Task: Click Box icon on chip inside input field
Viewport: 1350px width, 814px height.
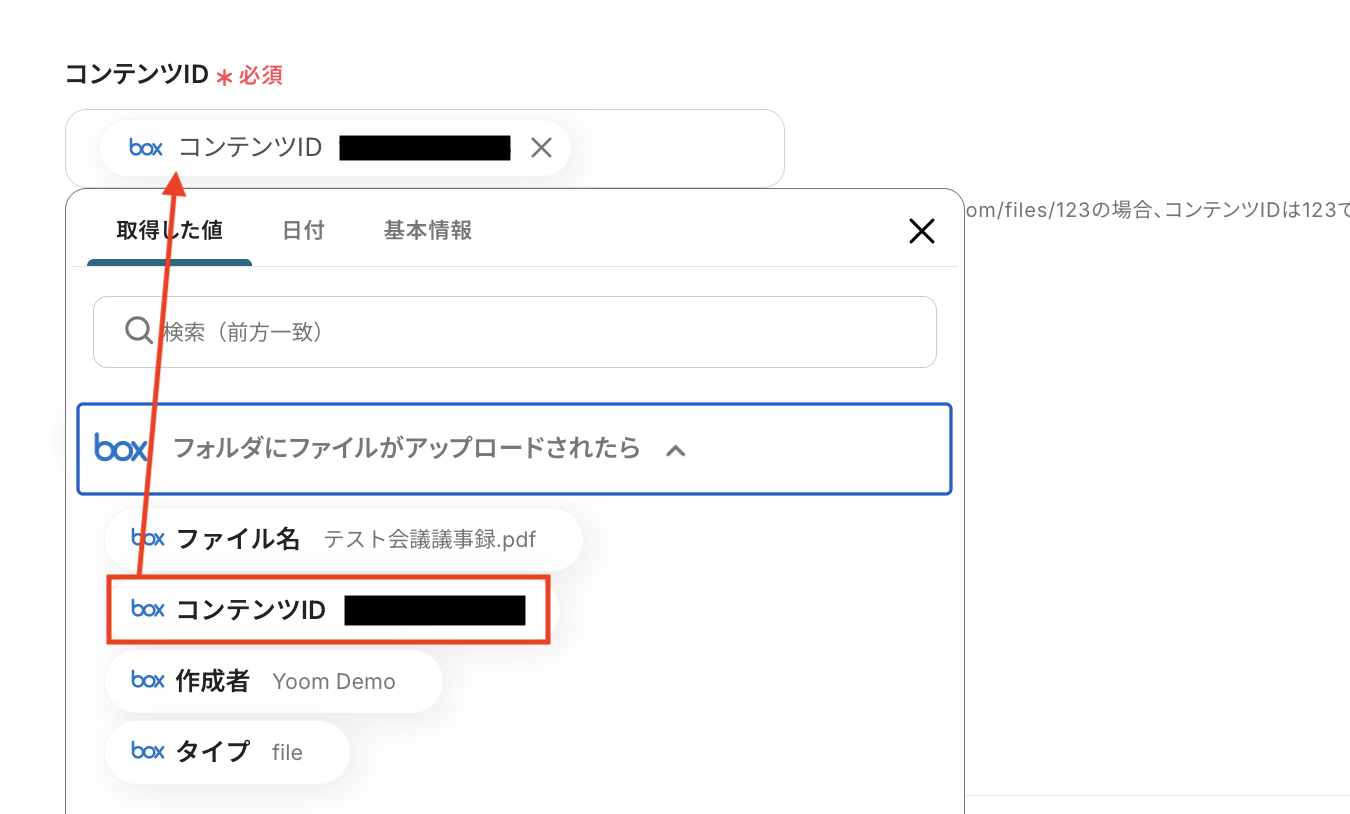Action: point(146,148)
